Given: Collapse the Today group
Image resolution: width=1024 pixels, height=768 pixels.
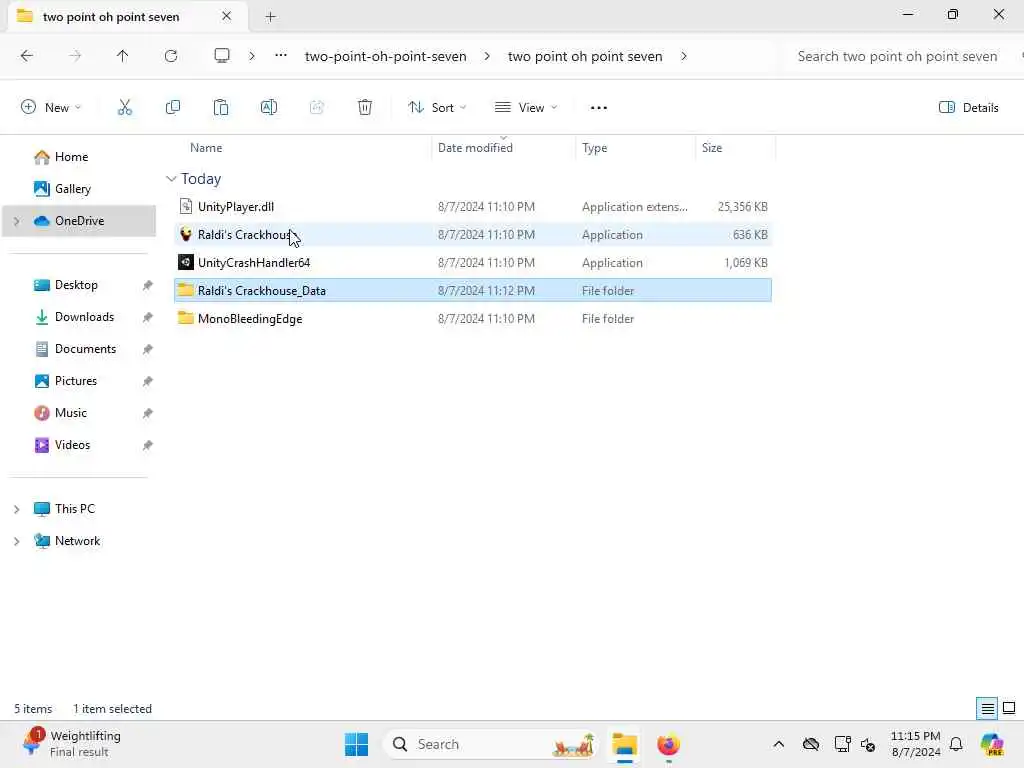Looking at the screenshot, I should 171,179.
